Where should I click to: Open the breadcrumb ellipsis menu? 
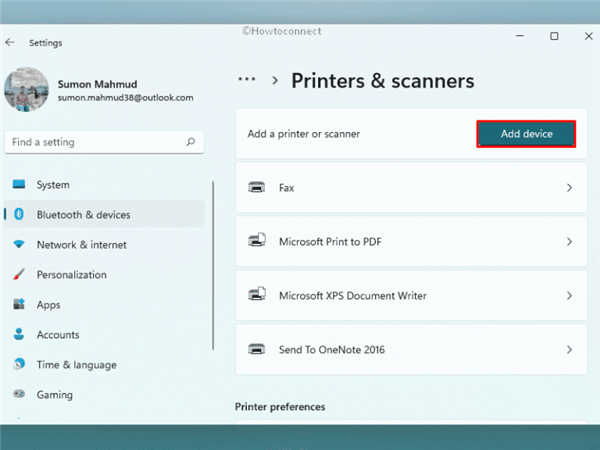(x=246, y=80)
